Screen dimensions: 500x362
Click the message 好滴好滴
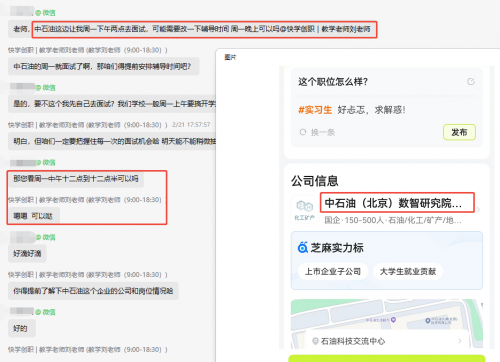27,254
